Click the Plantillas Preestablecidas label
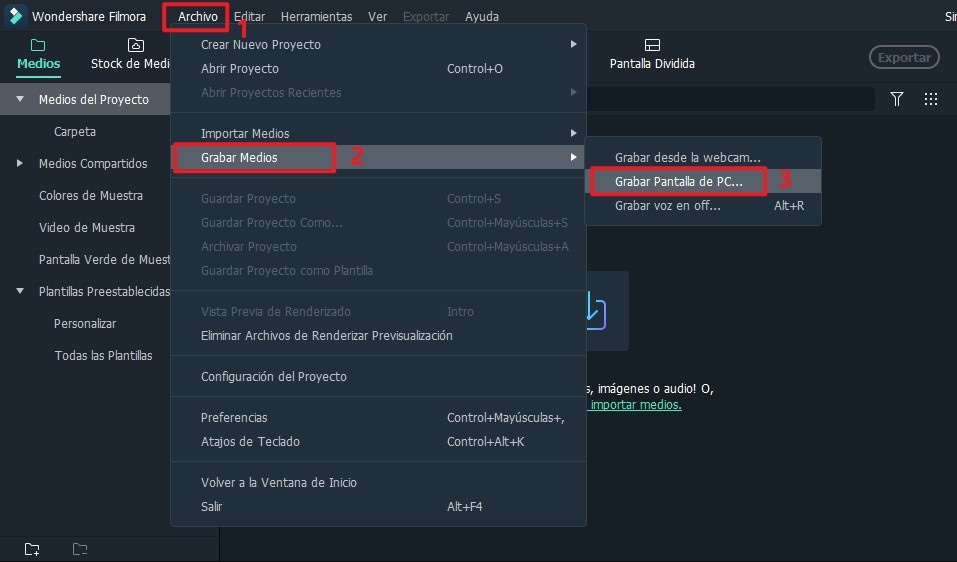This screenshot has width=957, height=562. point(104,291)
